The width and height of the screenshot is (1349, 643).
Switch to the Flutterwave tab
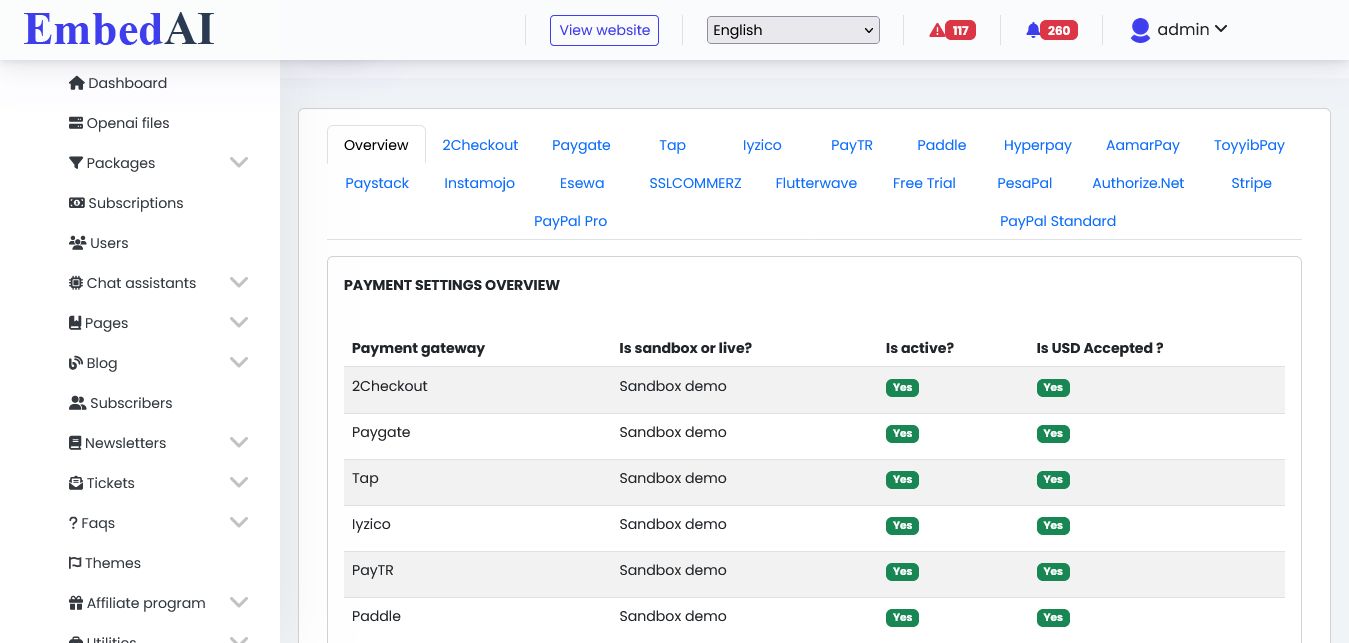pyautogui.click(x=816, y=183)
